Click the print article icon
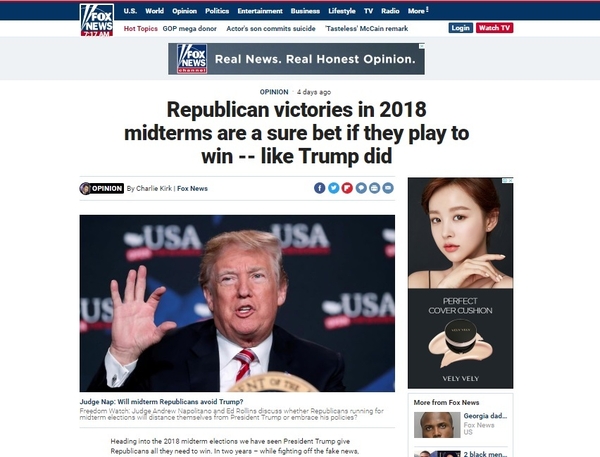The height and width of the screenshot is (457, 600). (x=375, y=188)
